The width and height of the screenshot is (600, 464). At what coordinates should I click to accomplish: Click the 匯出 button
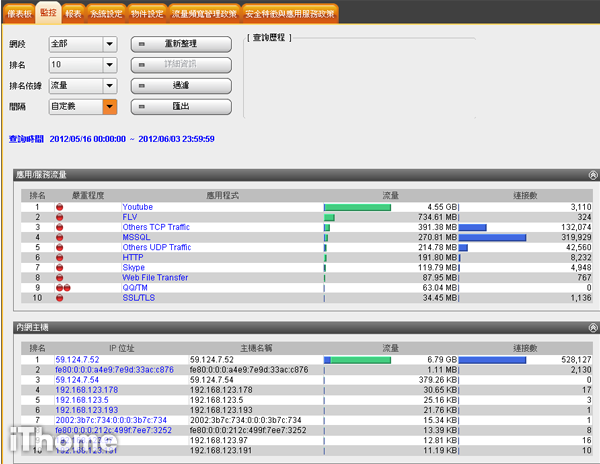(181, 106)
